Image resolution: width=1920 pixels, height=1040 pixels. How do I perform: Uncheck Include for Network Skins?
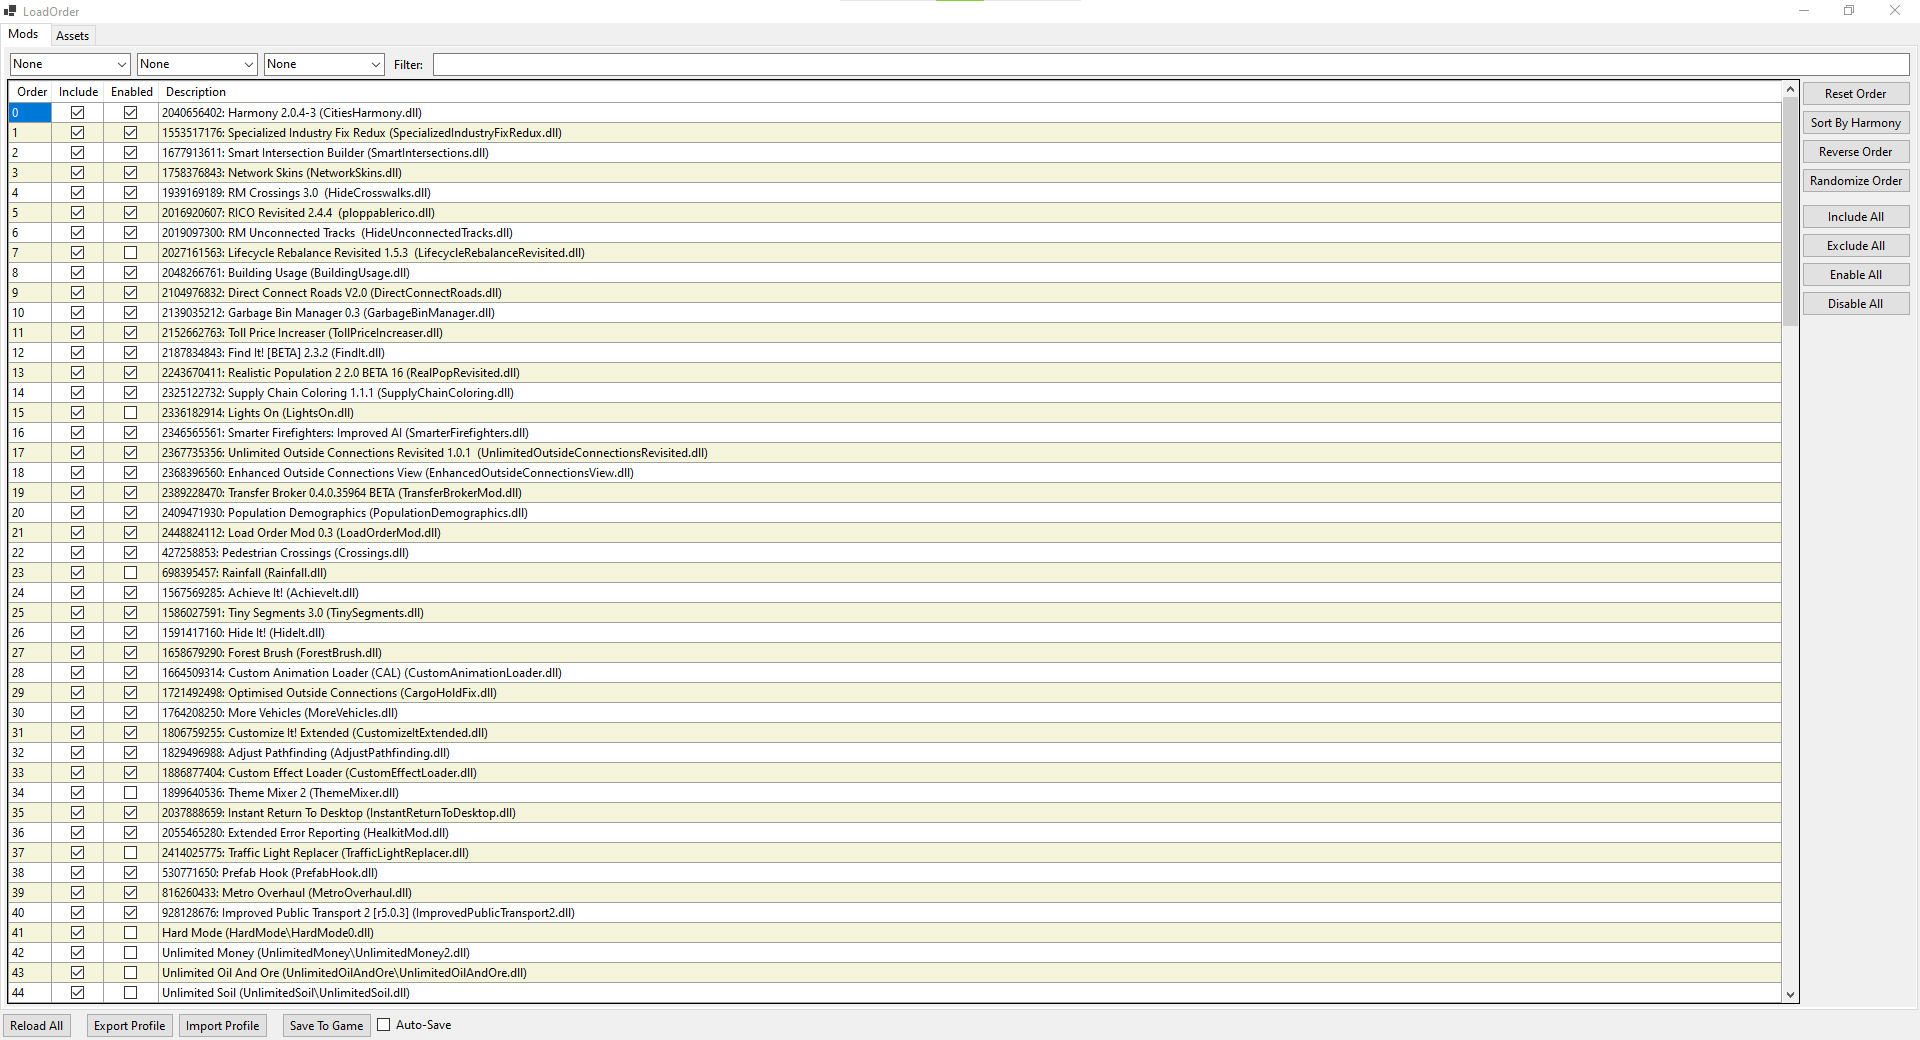[x=77, y=173]
